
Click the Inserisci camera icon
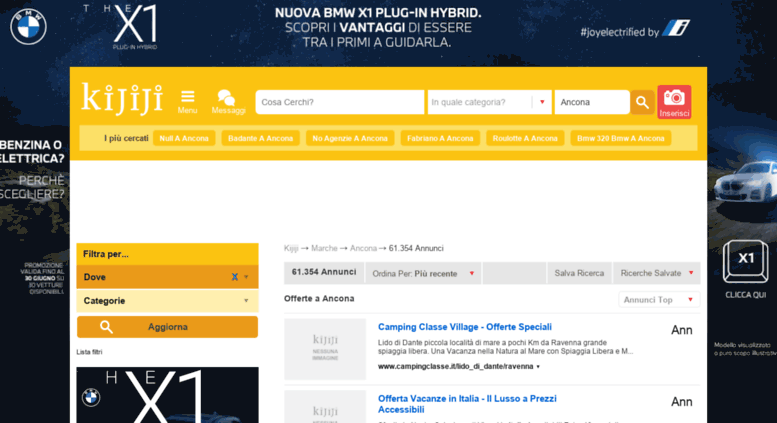674,102
